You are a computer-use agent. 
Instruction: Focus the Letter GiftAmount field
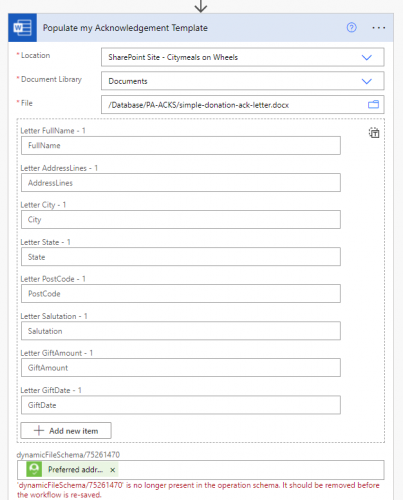point(181,368)
